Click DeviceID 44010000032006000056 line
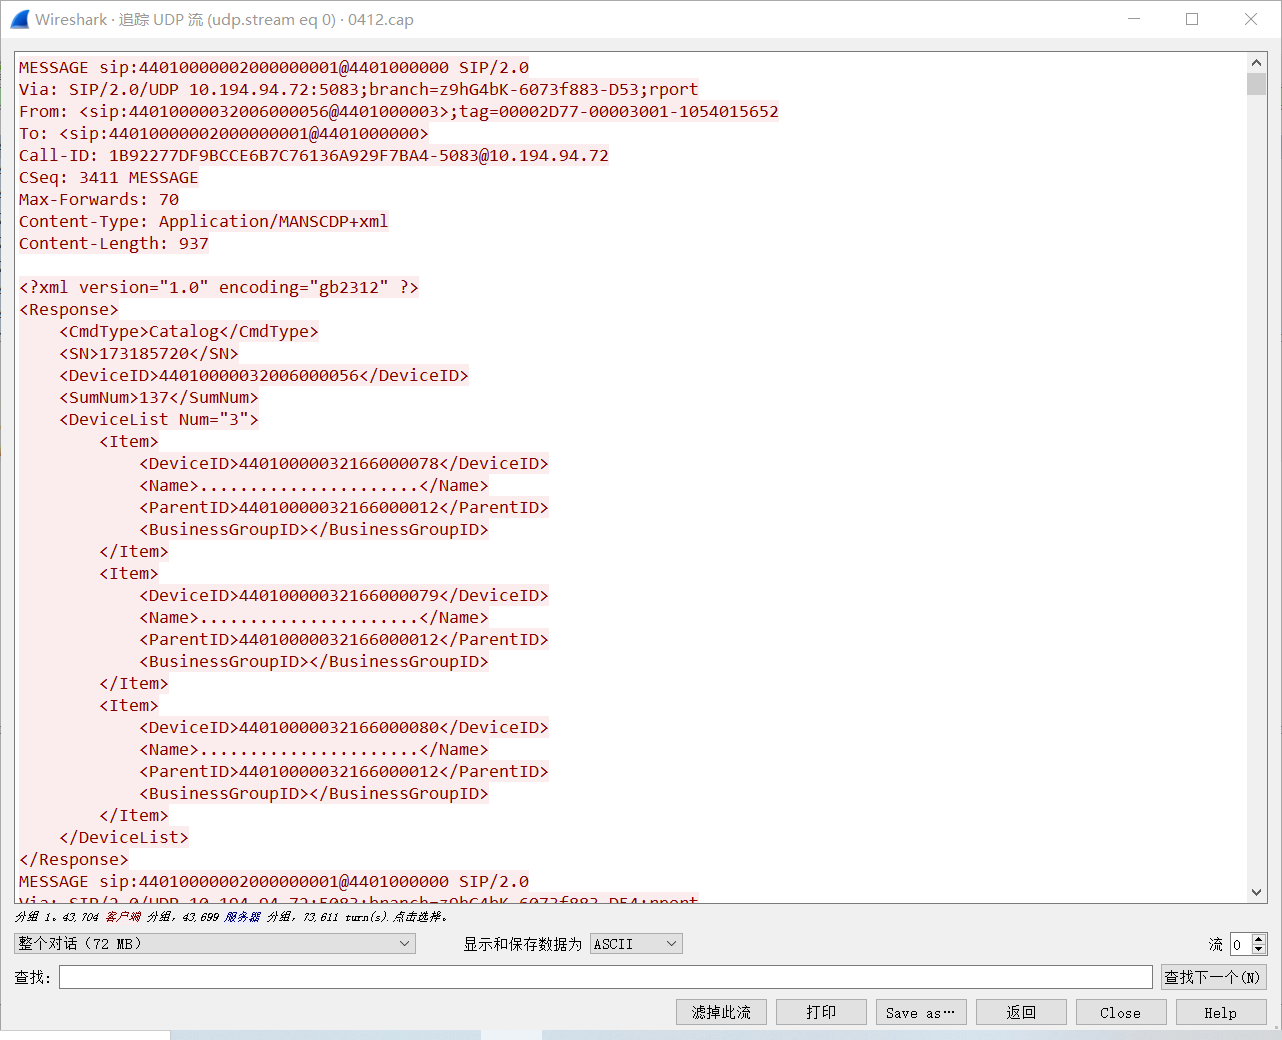The image size is (1282, 1040). [x=264, y=375]
